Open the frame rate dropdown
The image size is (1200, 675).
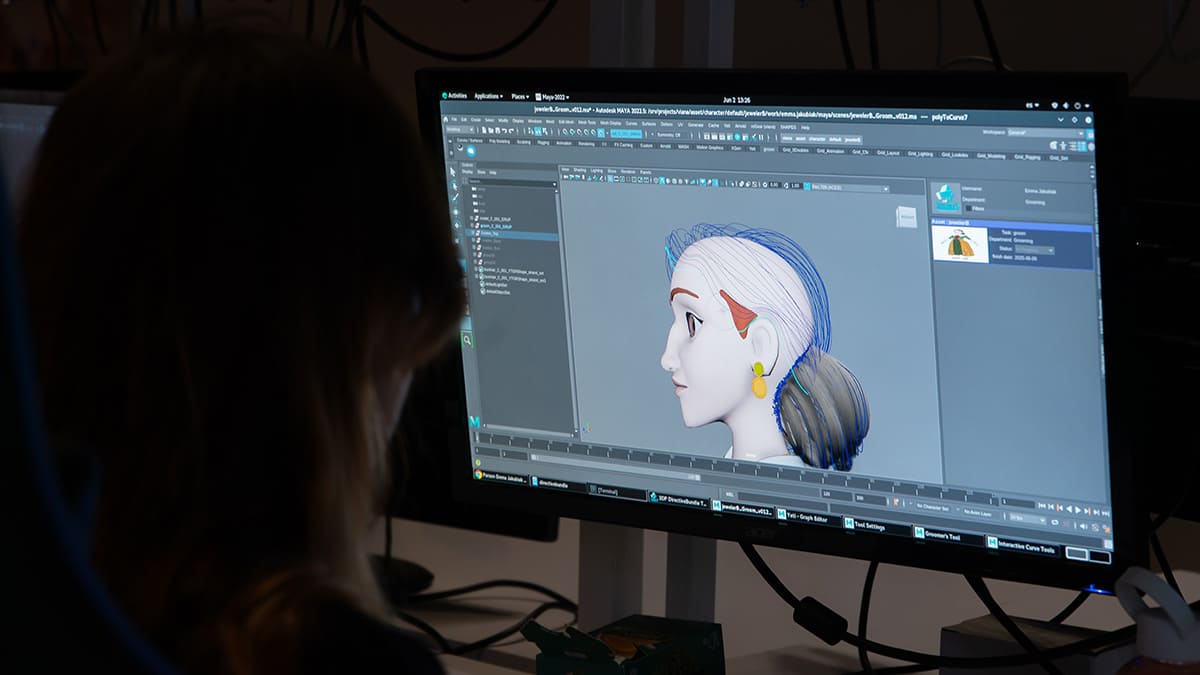click(1028, 519)
